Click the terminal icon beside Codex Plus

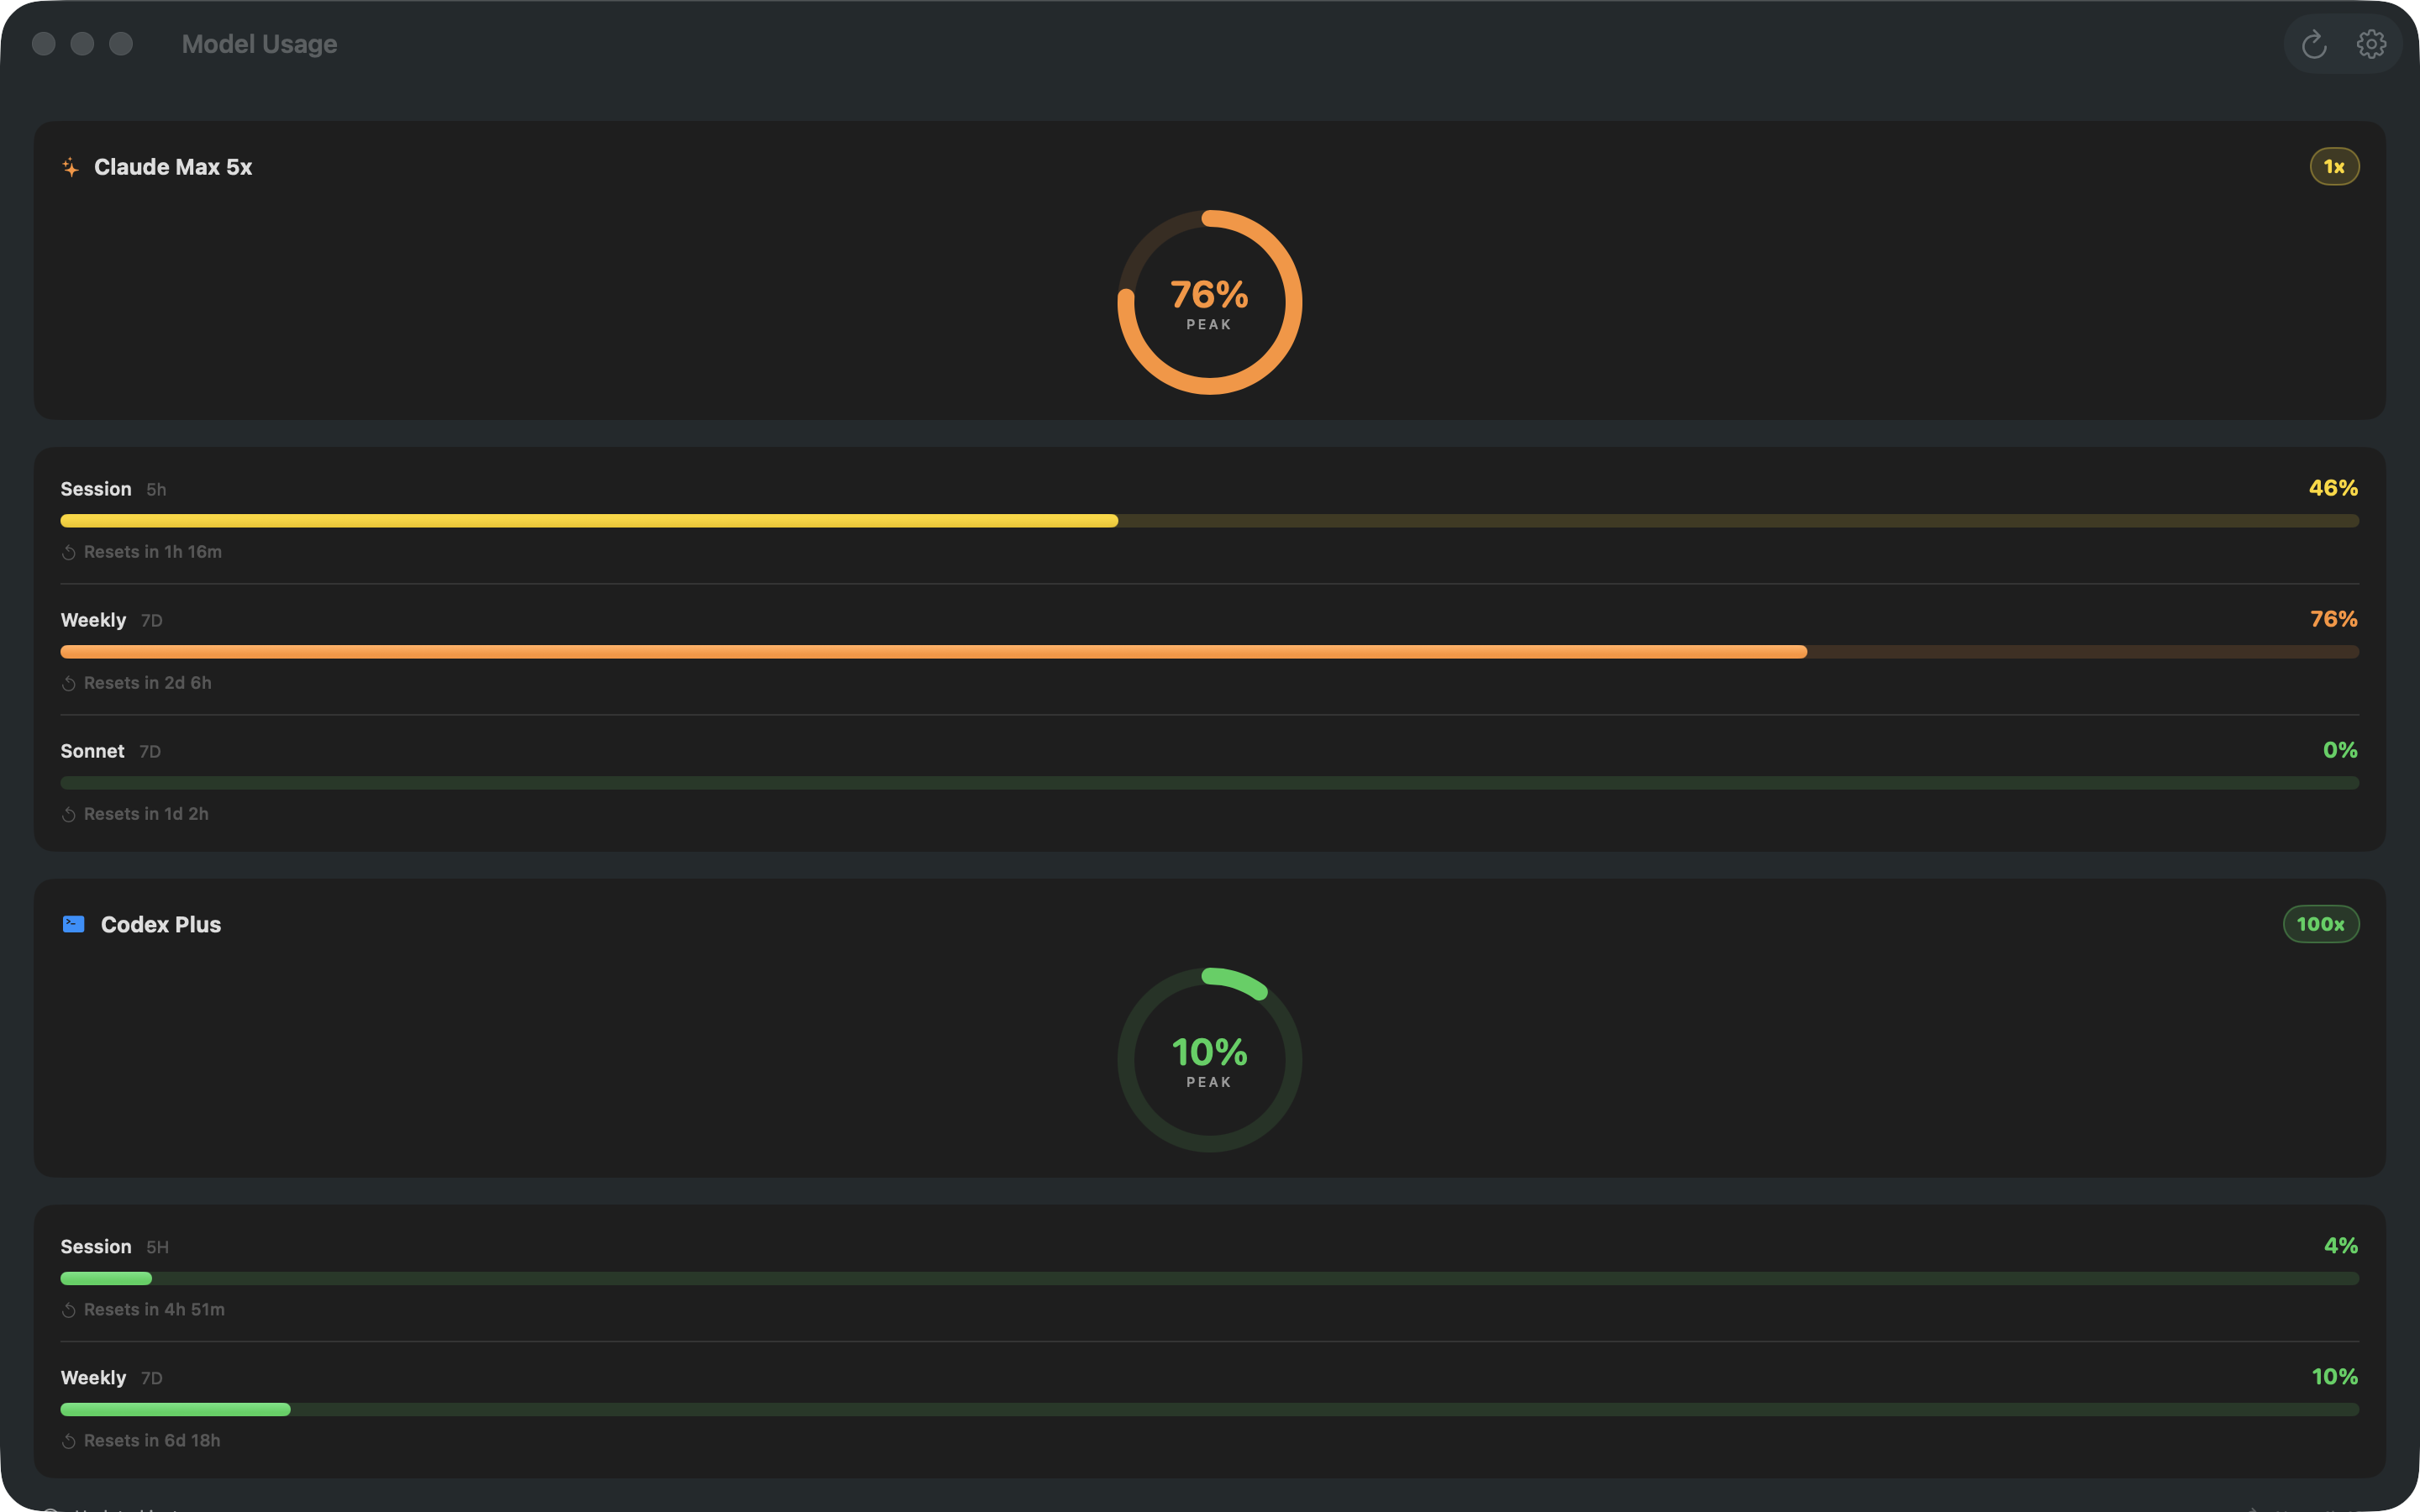(x=73, y=924)
